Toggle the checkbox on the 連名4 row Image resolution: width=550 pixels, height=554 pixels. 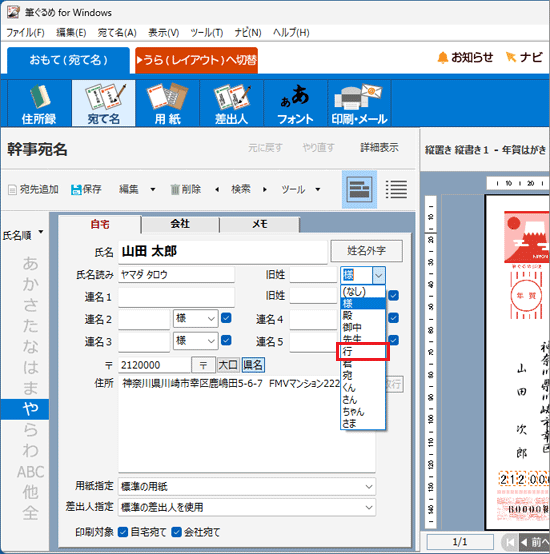(x=394, y=318)
